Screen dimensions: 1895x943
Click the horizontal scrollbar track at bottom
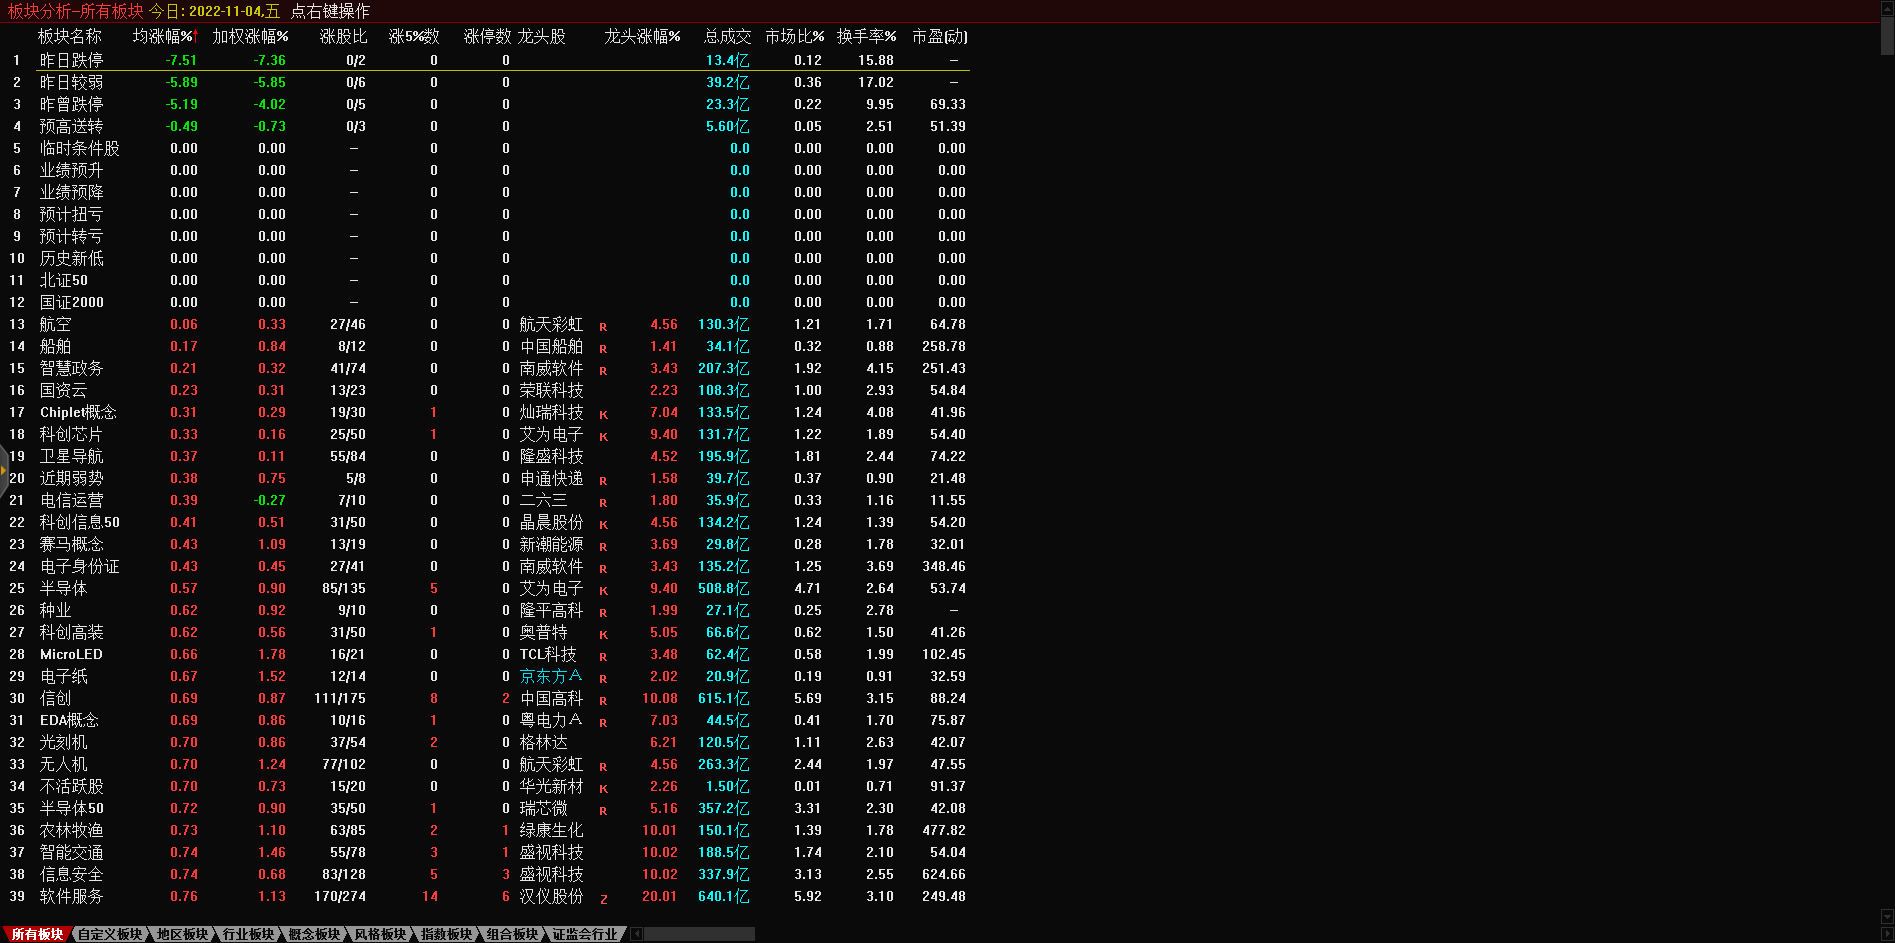[x=699, y=934]
